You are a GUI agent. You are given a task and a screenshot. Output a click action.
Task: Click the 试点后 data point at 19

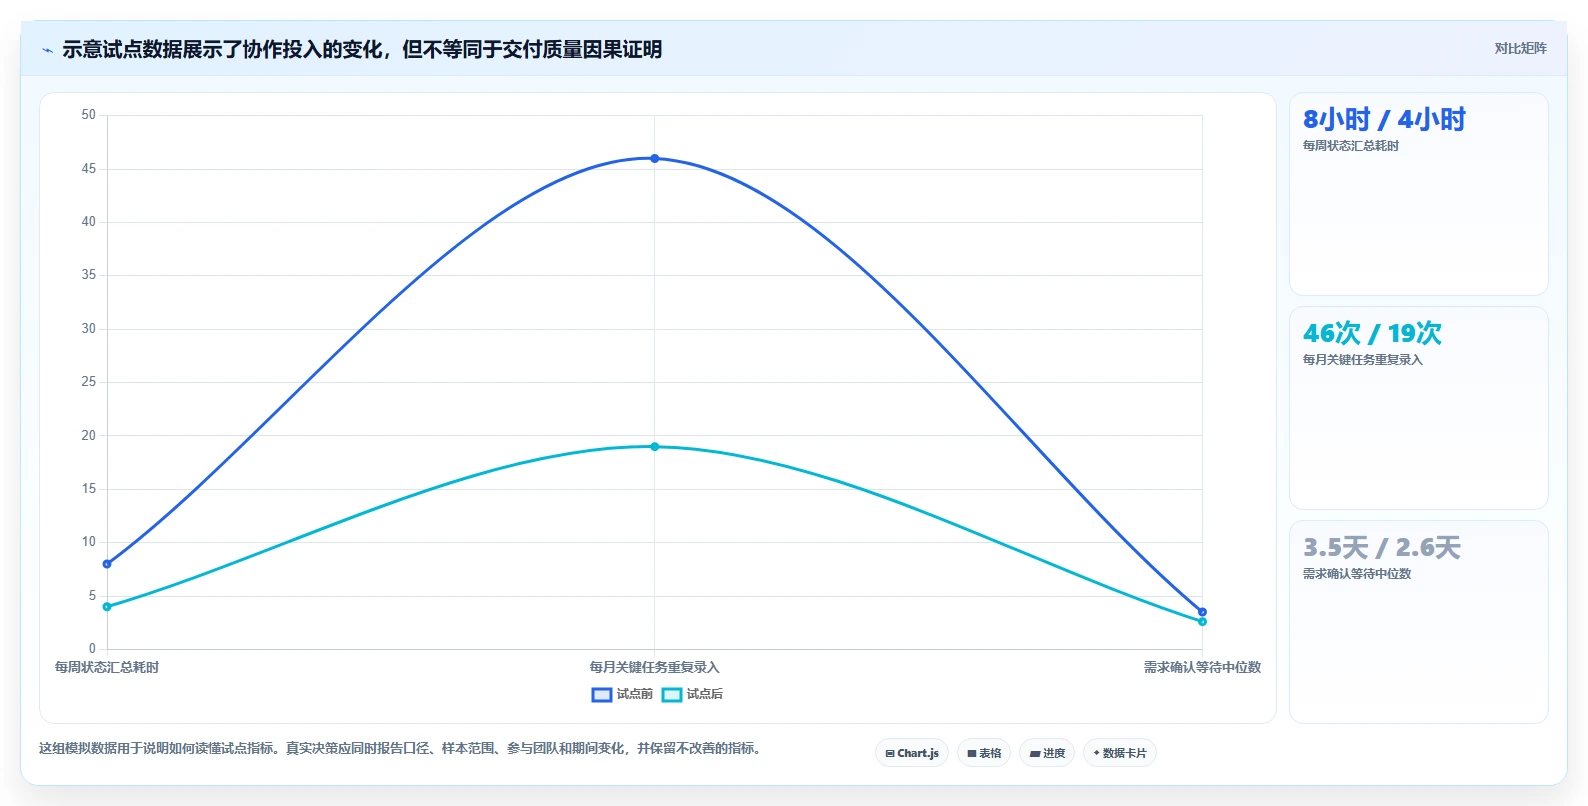pyautogui.click(x=655, y=447)
